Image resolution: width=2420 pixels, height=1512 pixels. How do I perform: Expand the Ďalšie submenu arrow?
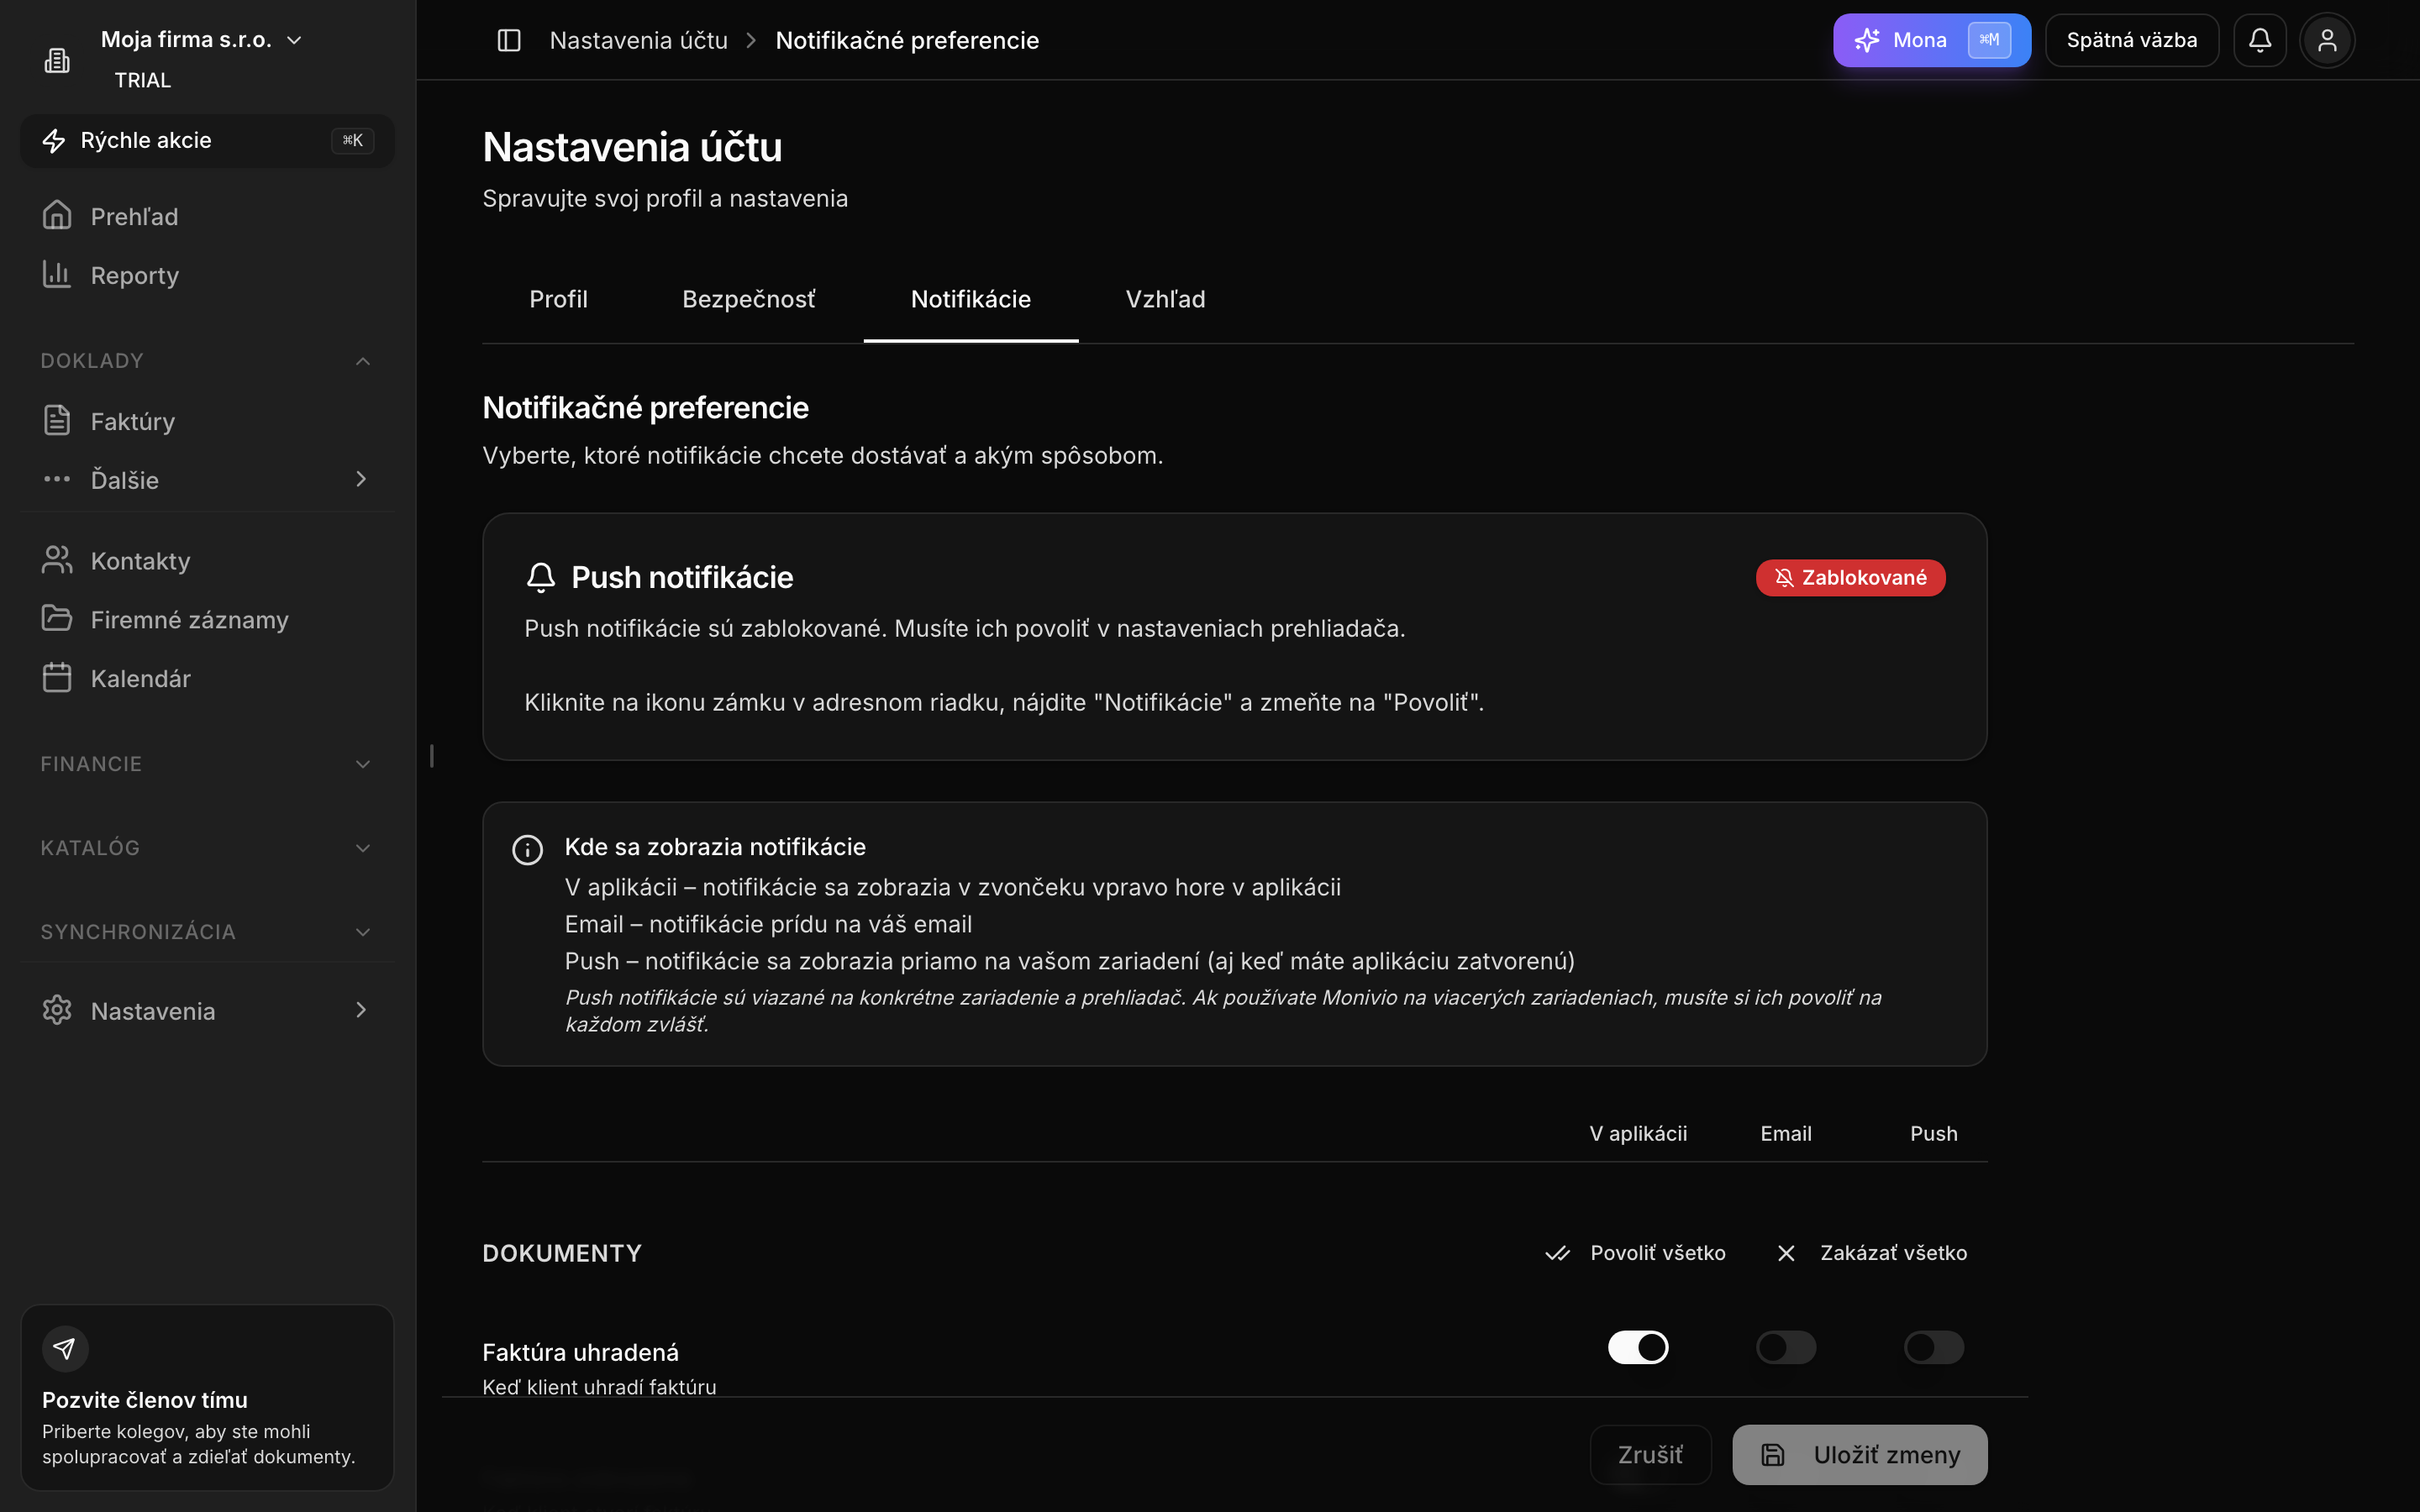point(361,479)
